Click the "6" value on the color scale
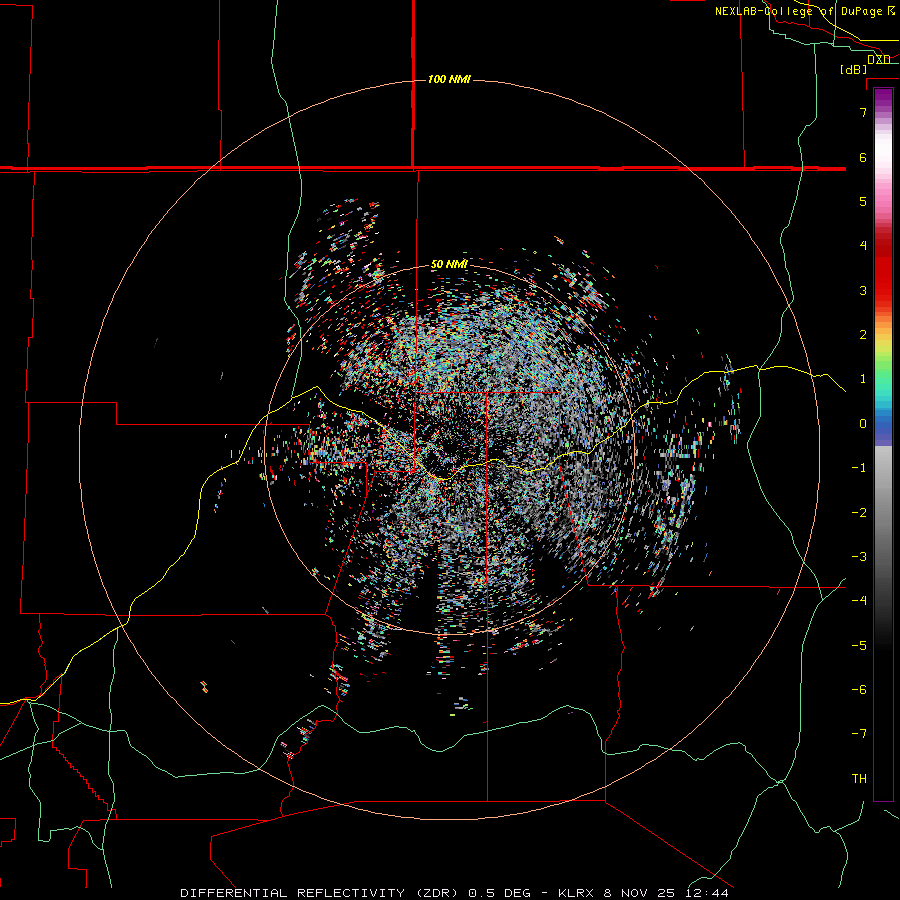900x900 pixels. 863,157
